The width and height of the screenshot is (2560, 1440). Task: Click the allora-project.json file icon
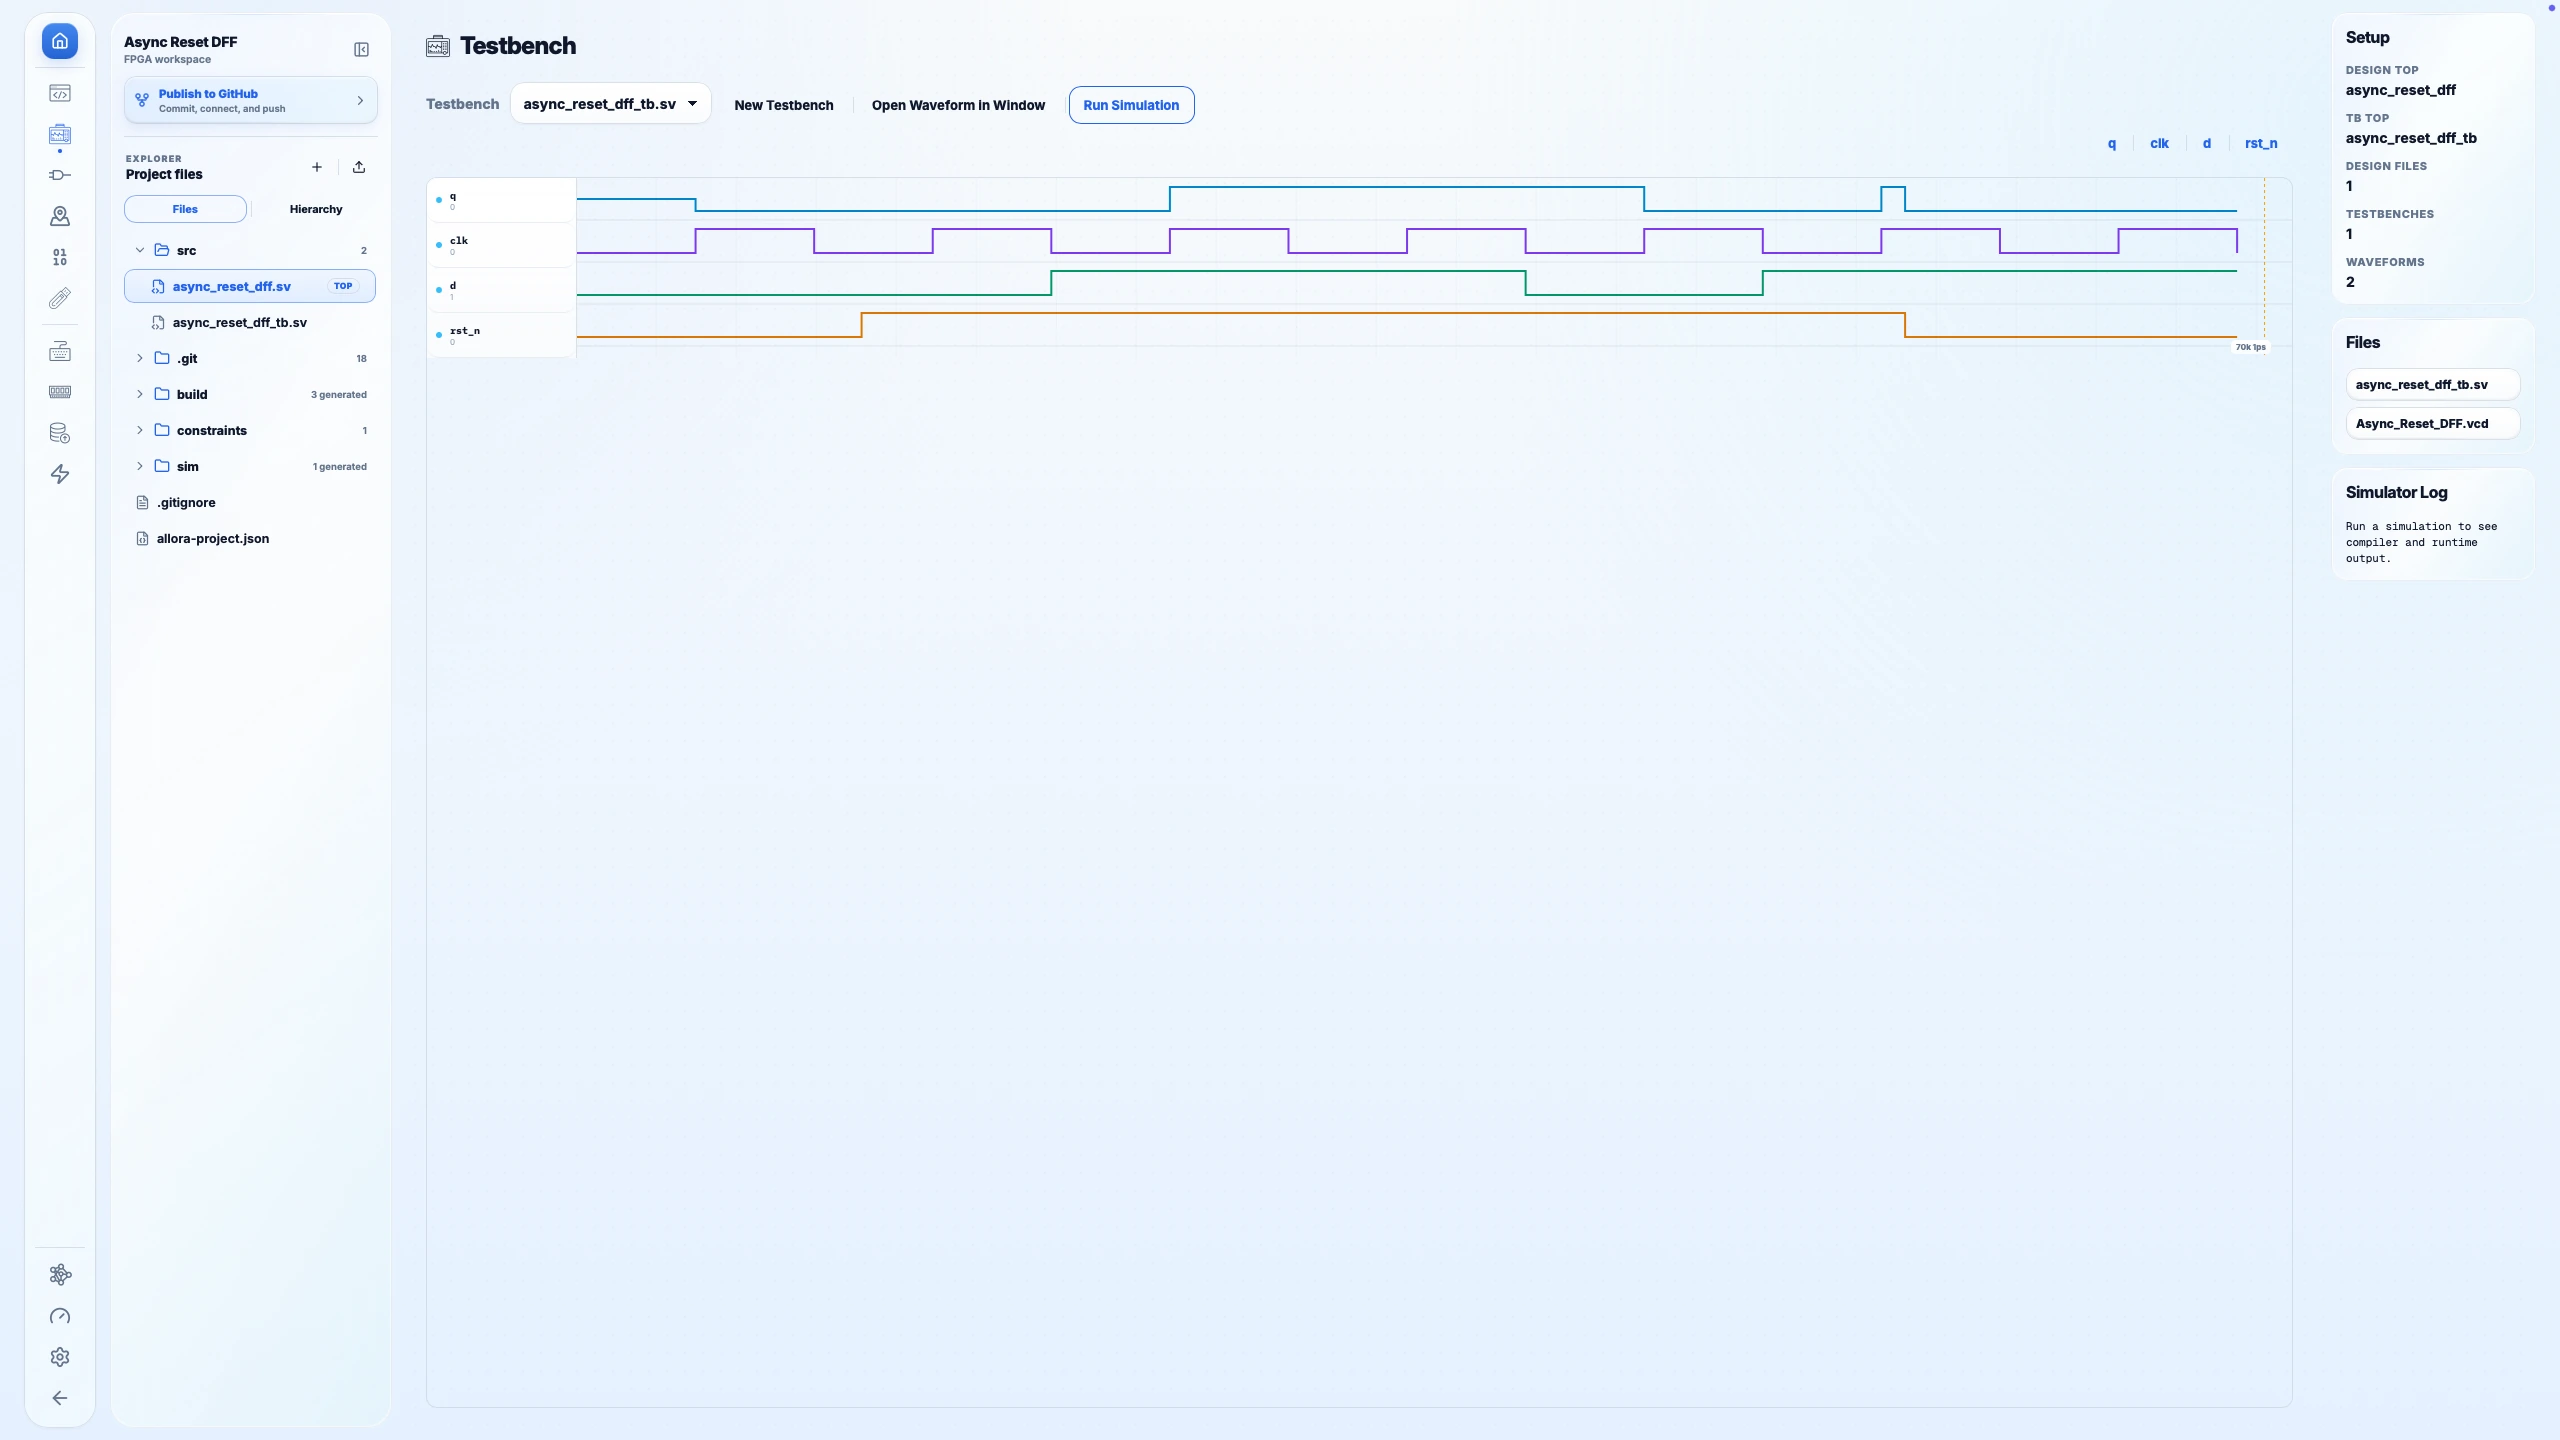142,539
